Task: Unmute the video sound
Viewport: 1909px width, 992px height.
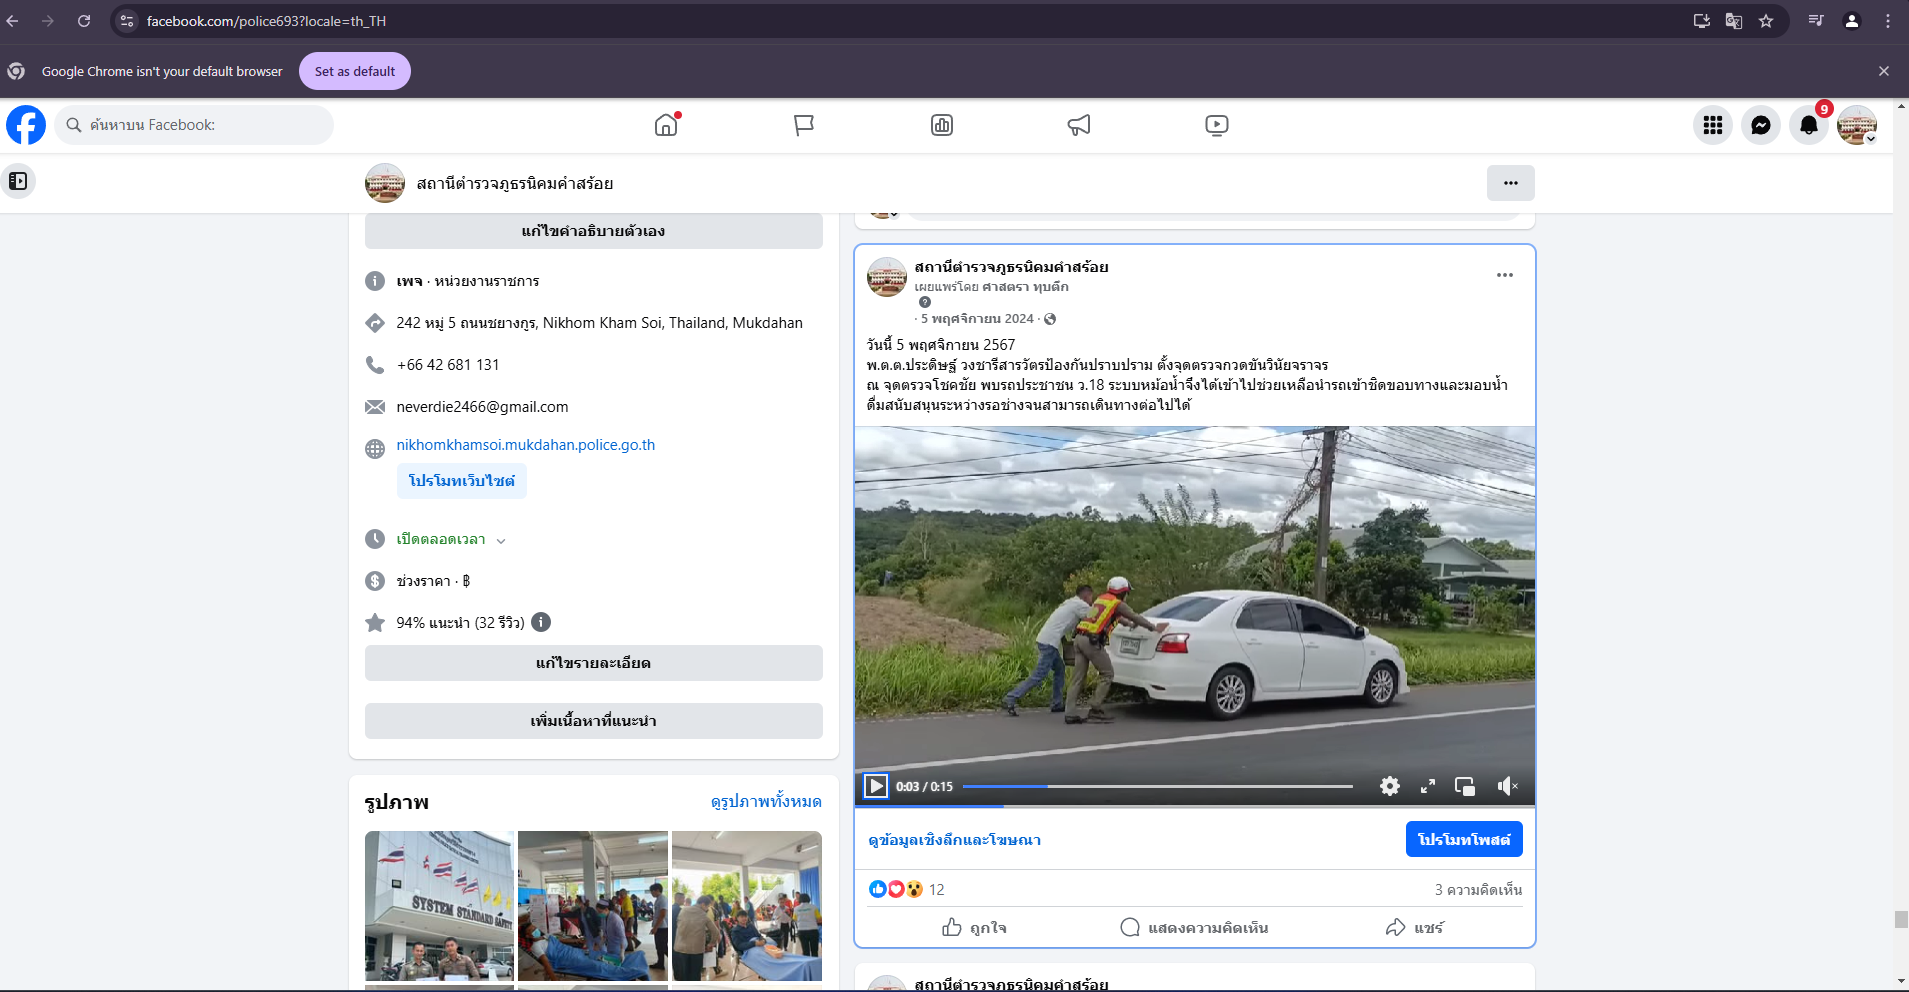Action: click(x=1507, y=787)
